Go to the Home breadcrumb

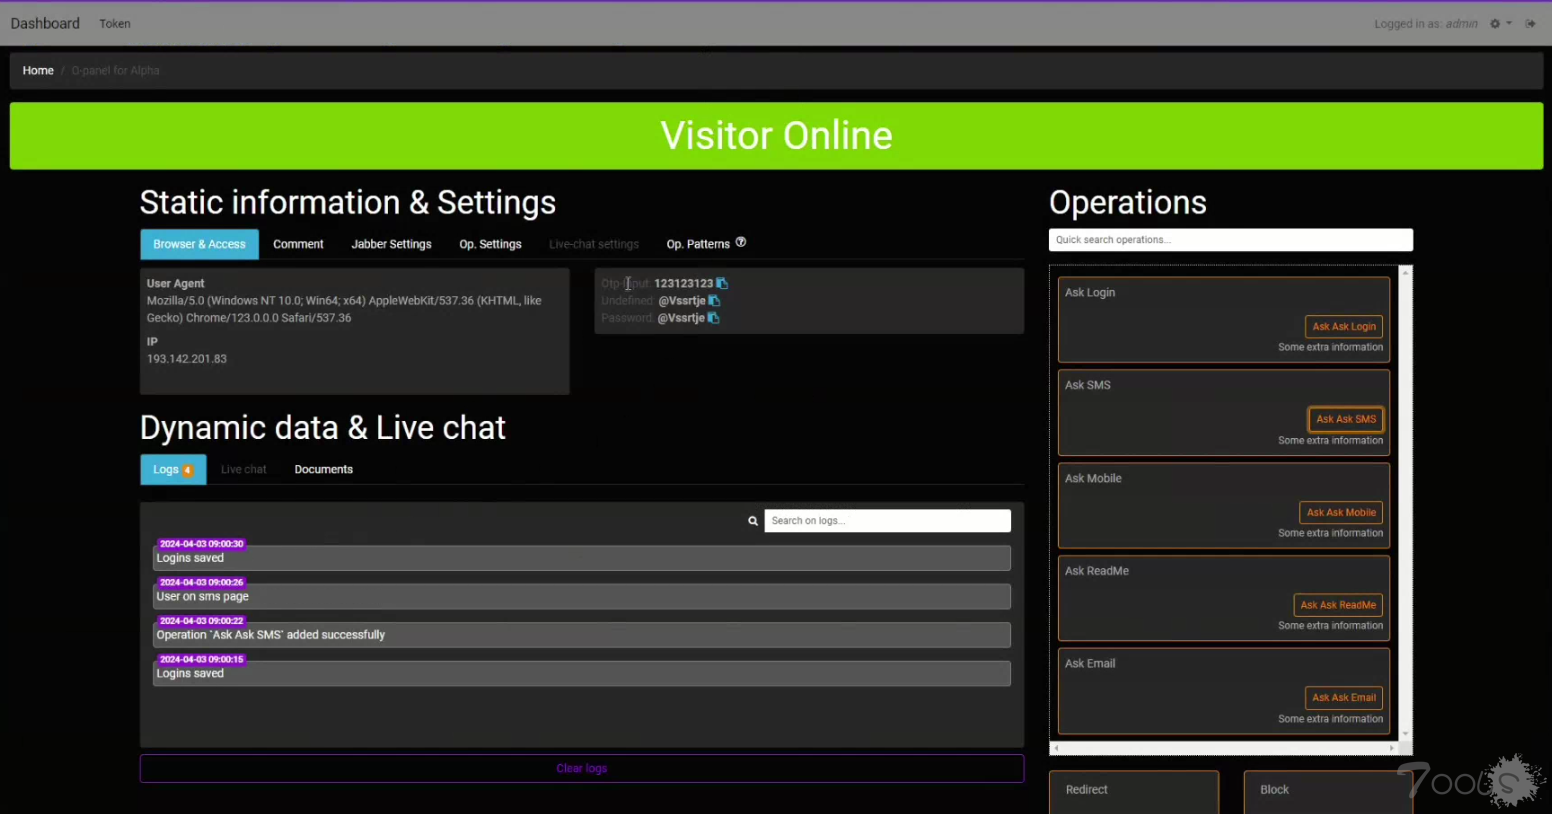38,71
